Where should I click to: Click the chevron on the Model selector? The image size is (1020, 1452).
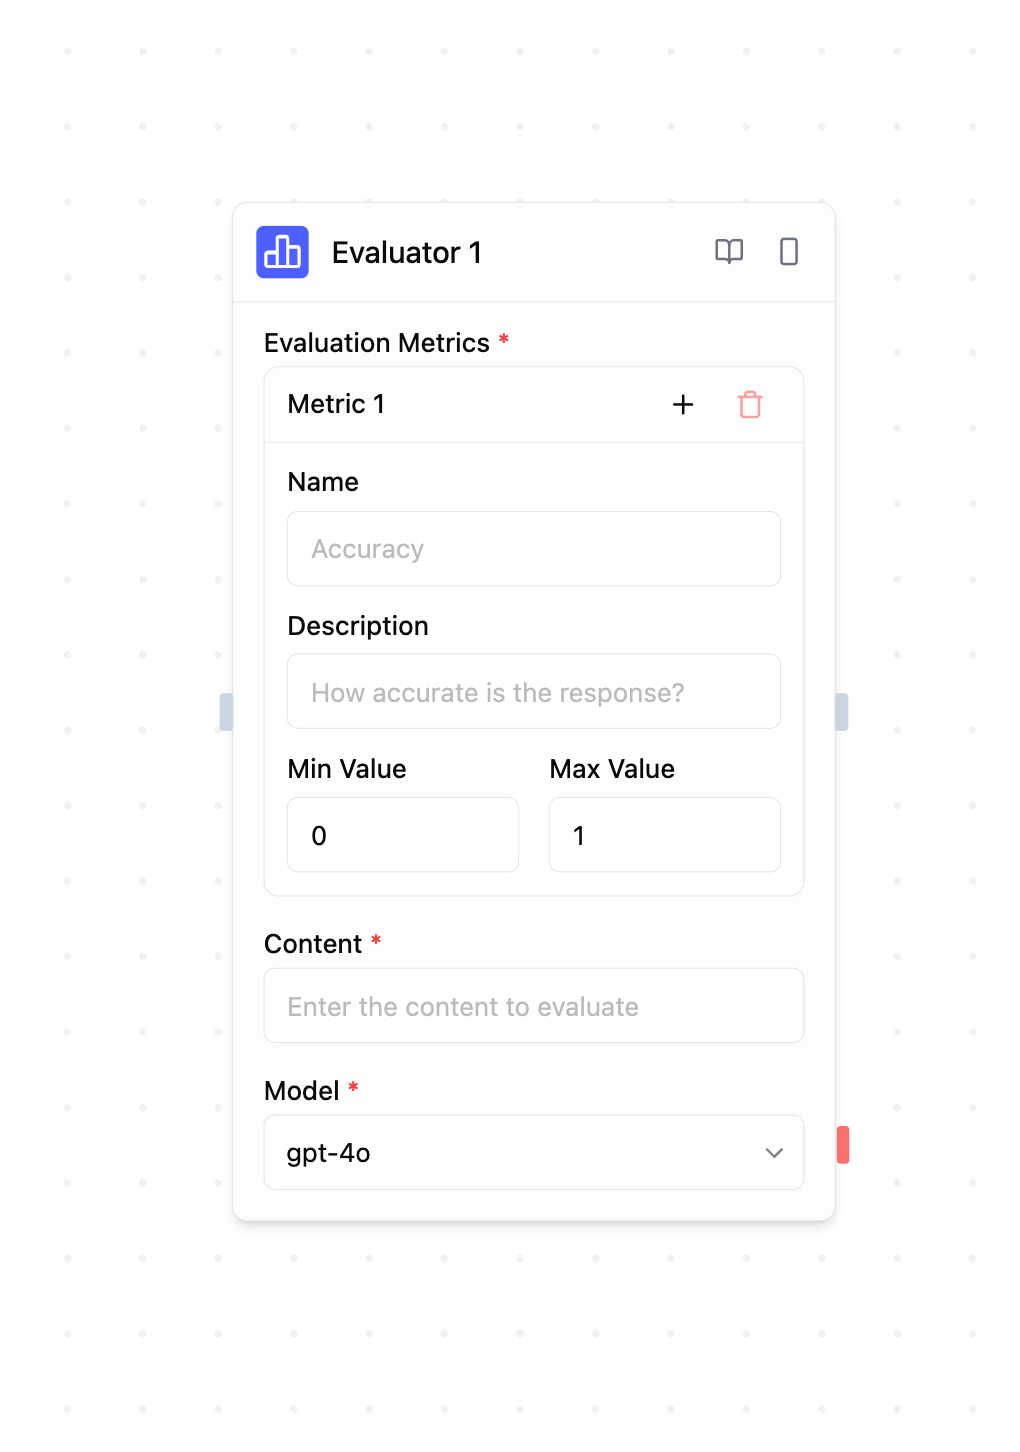point(774,1152)
